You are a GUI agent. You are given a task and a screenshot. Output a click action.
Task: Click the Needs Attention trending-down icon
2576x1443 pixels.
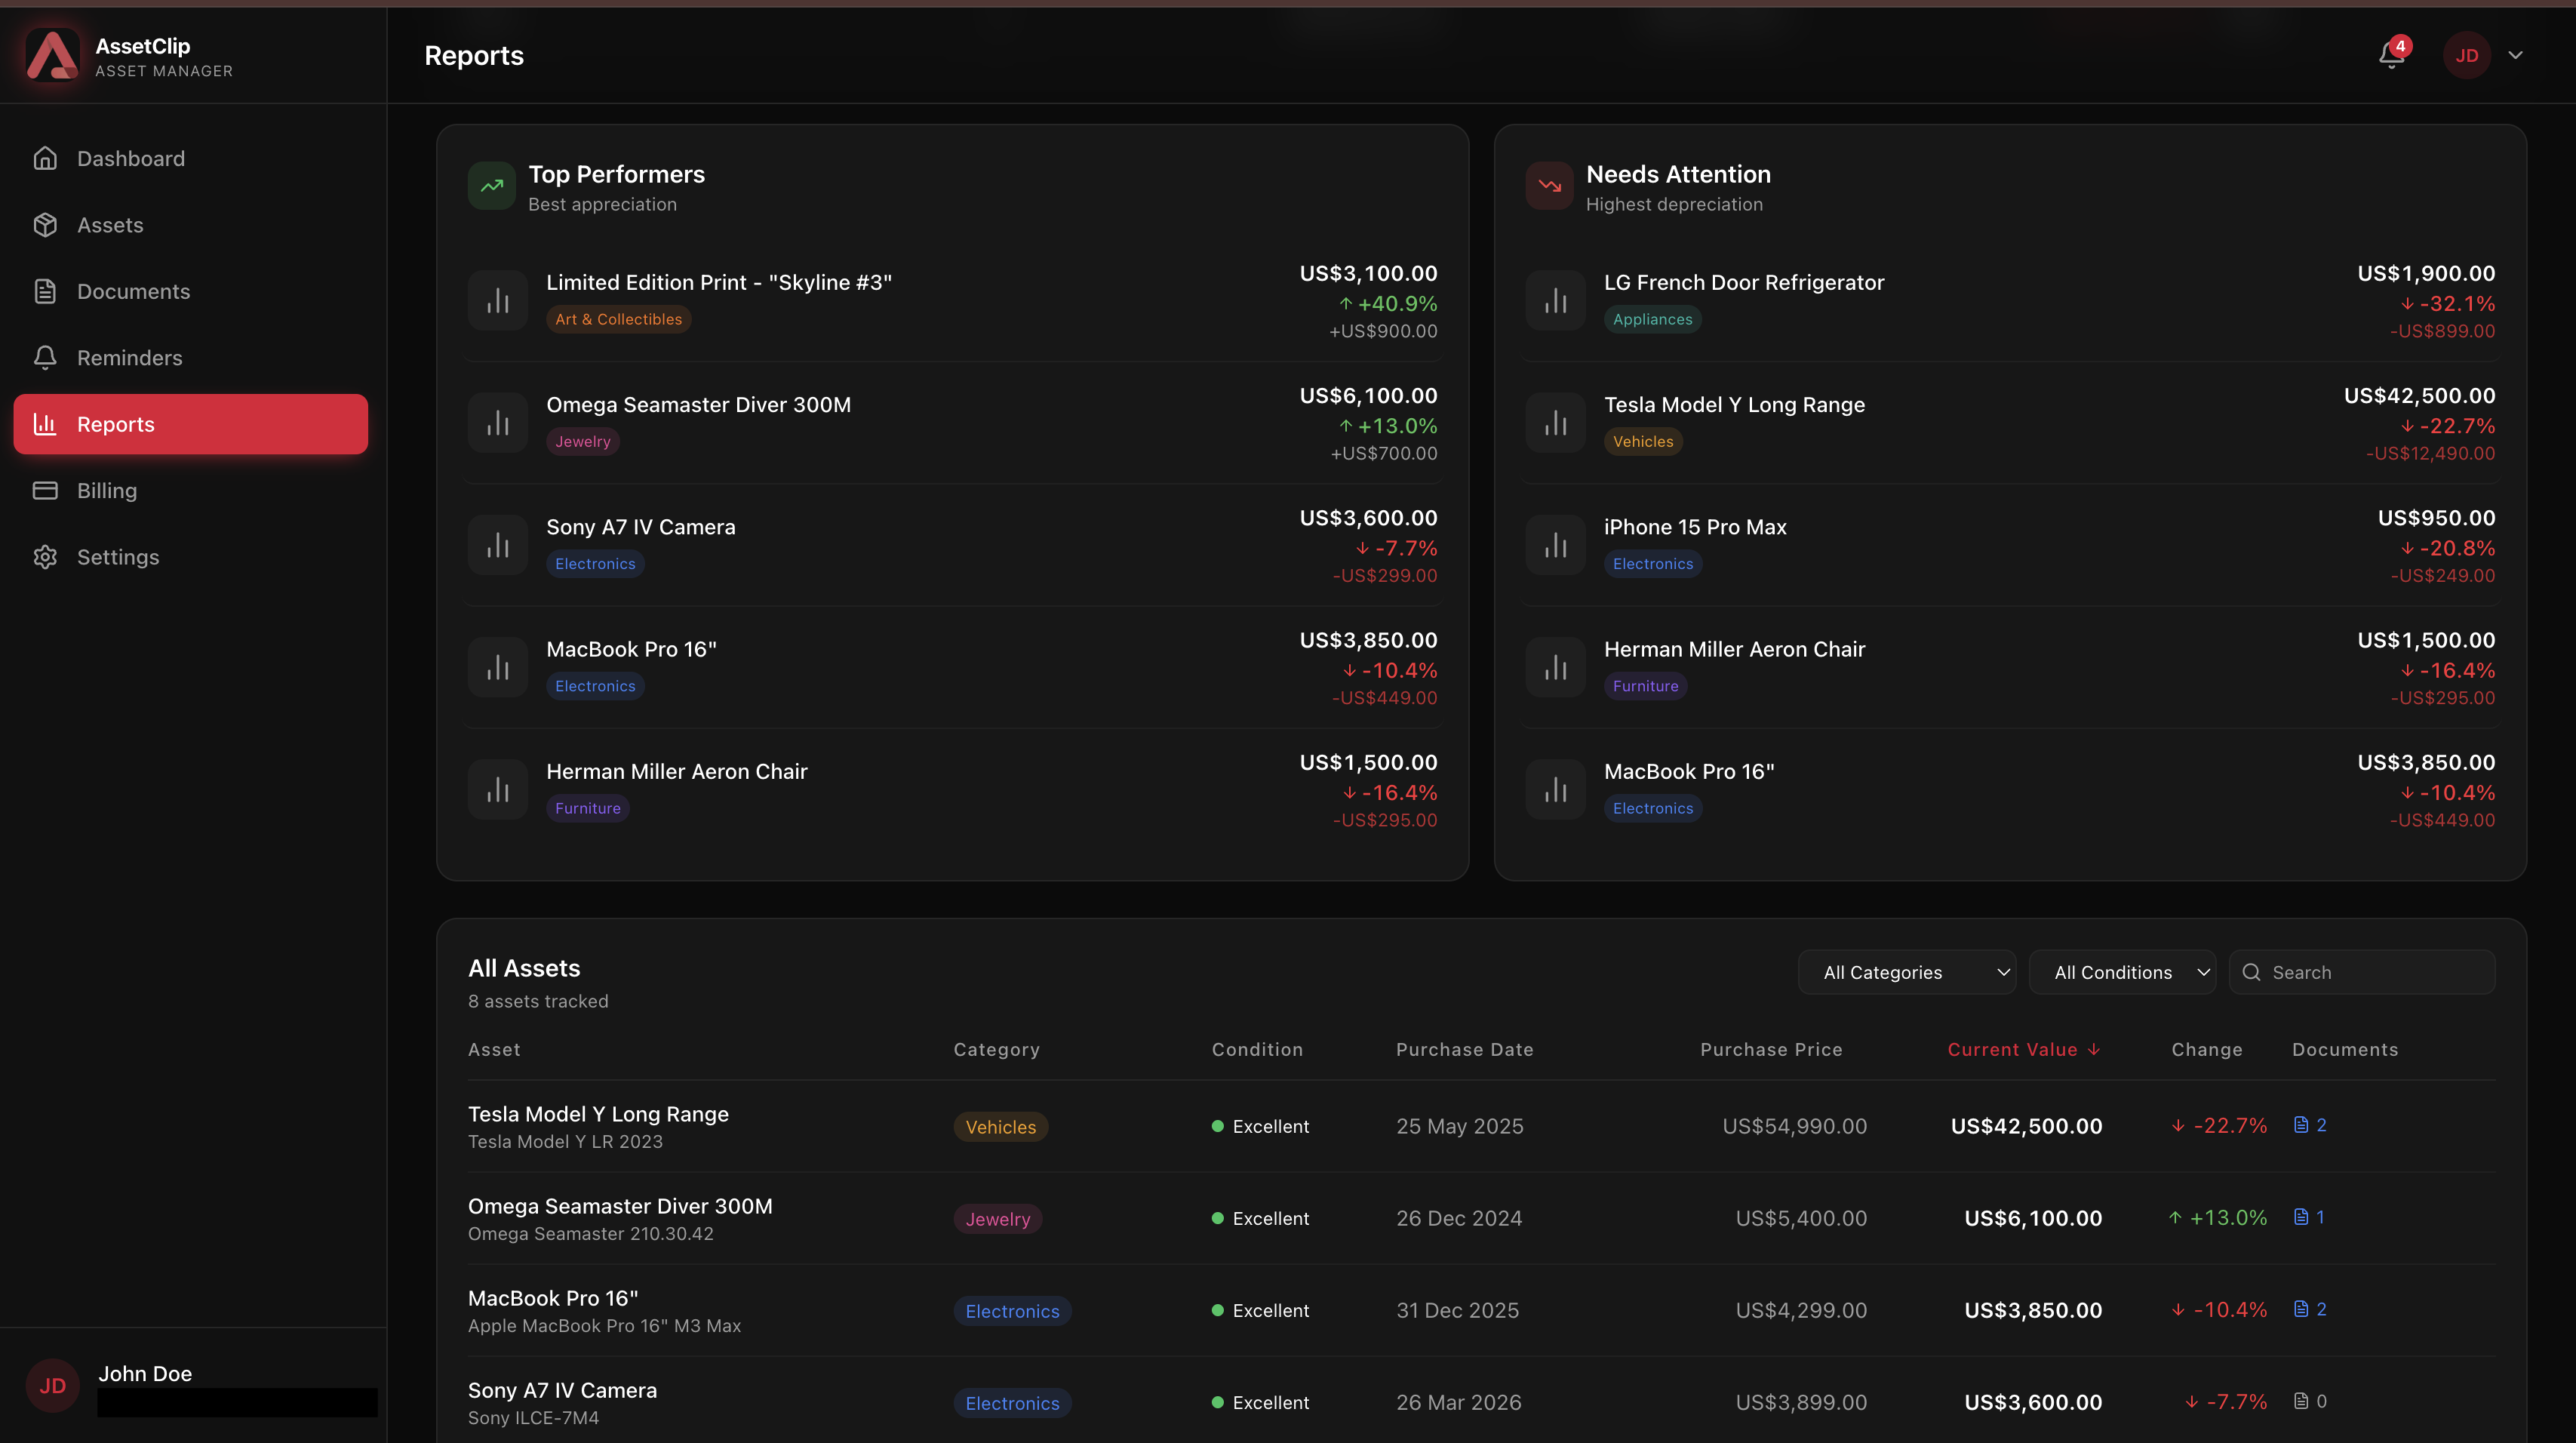click(1550, 186)
